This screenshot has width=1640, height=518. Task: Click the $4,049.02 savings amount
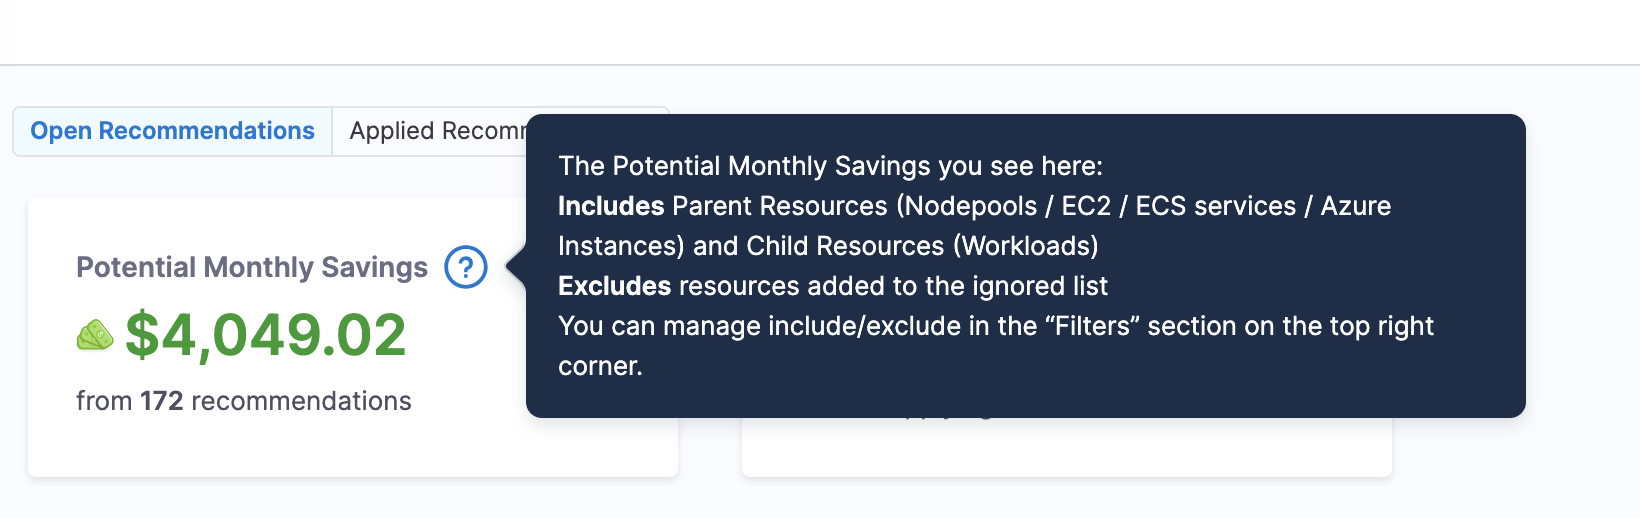[266, 335]
